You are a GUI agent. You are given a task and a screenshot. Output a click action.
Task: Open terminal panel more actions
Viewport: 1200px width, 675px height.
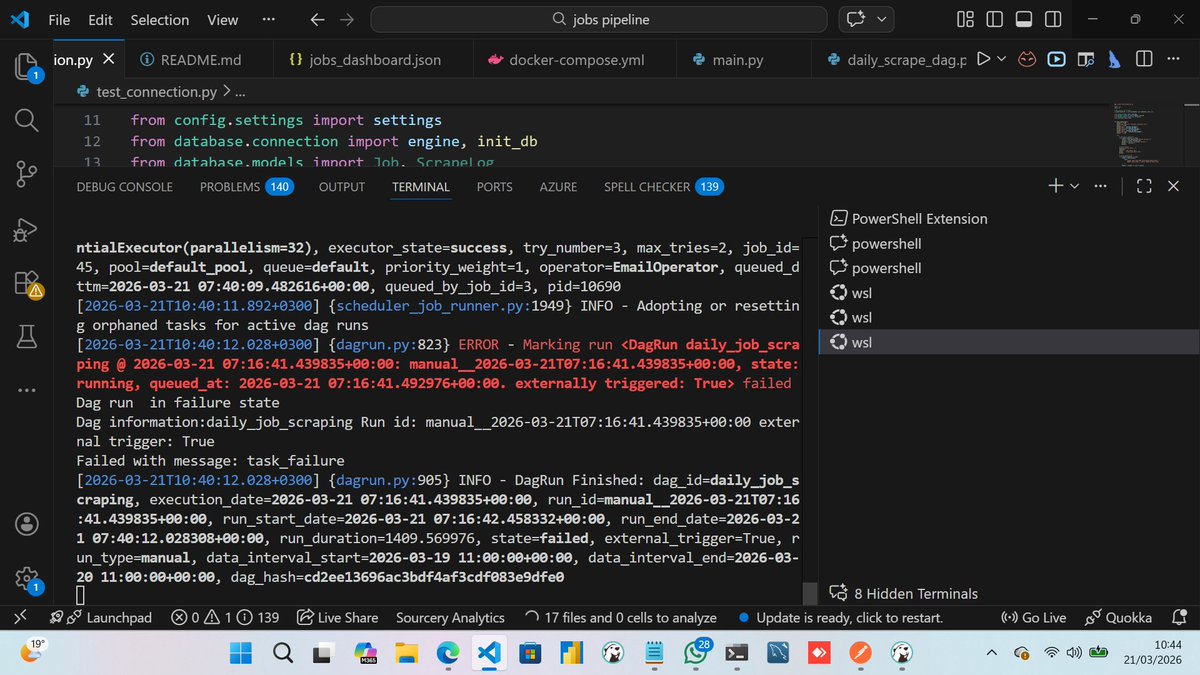pyautogui.click(x=1101, y=186)
